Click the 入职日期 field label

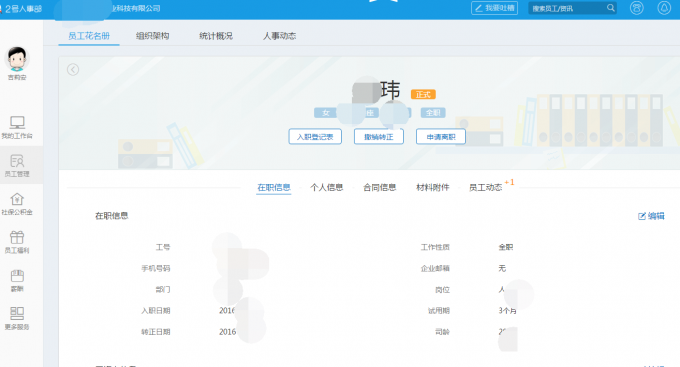155,311
